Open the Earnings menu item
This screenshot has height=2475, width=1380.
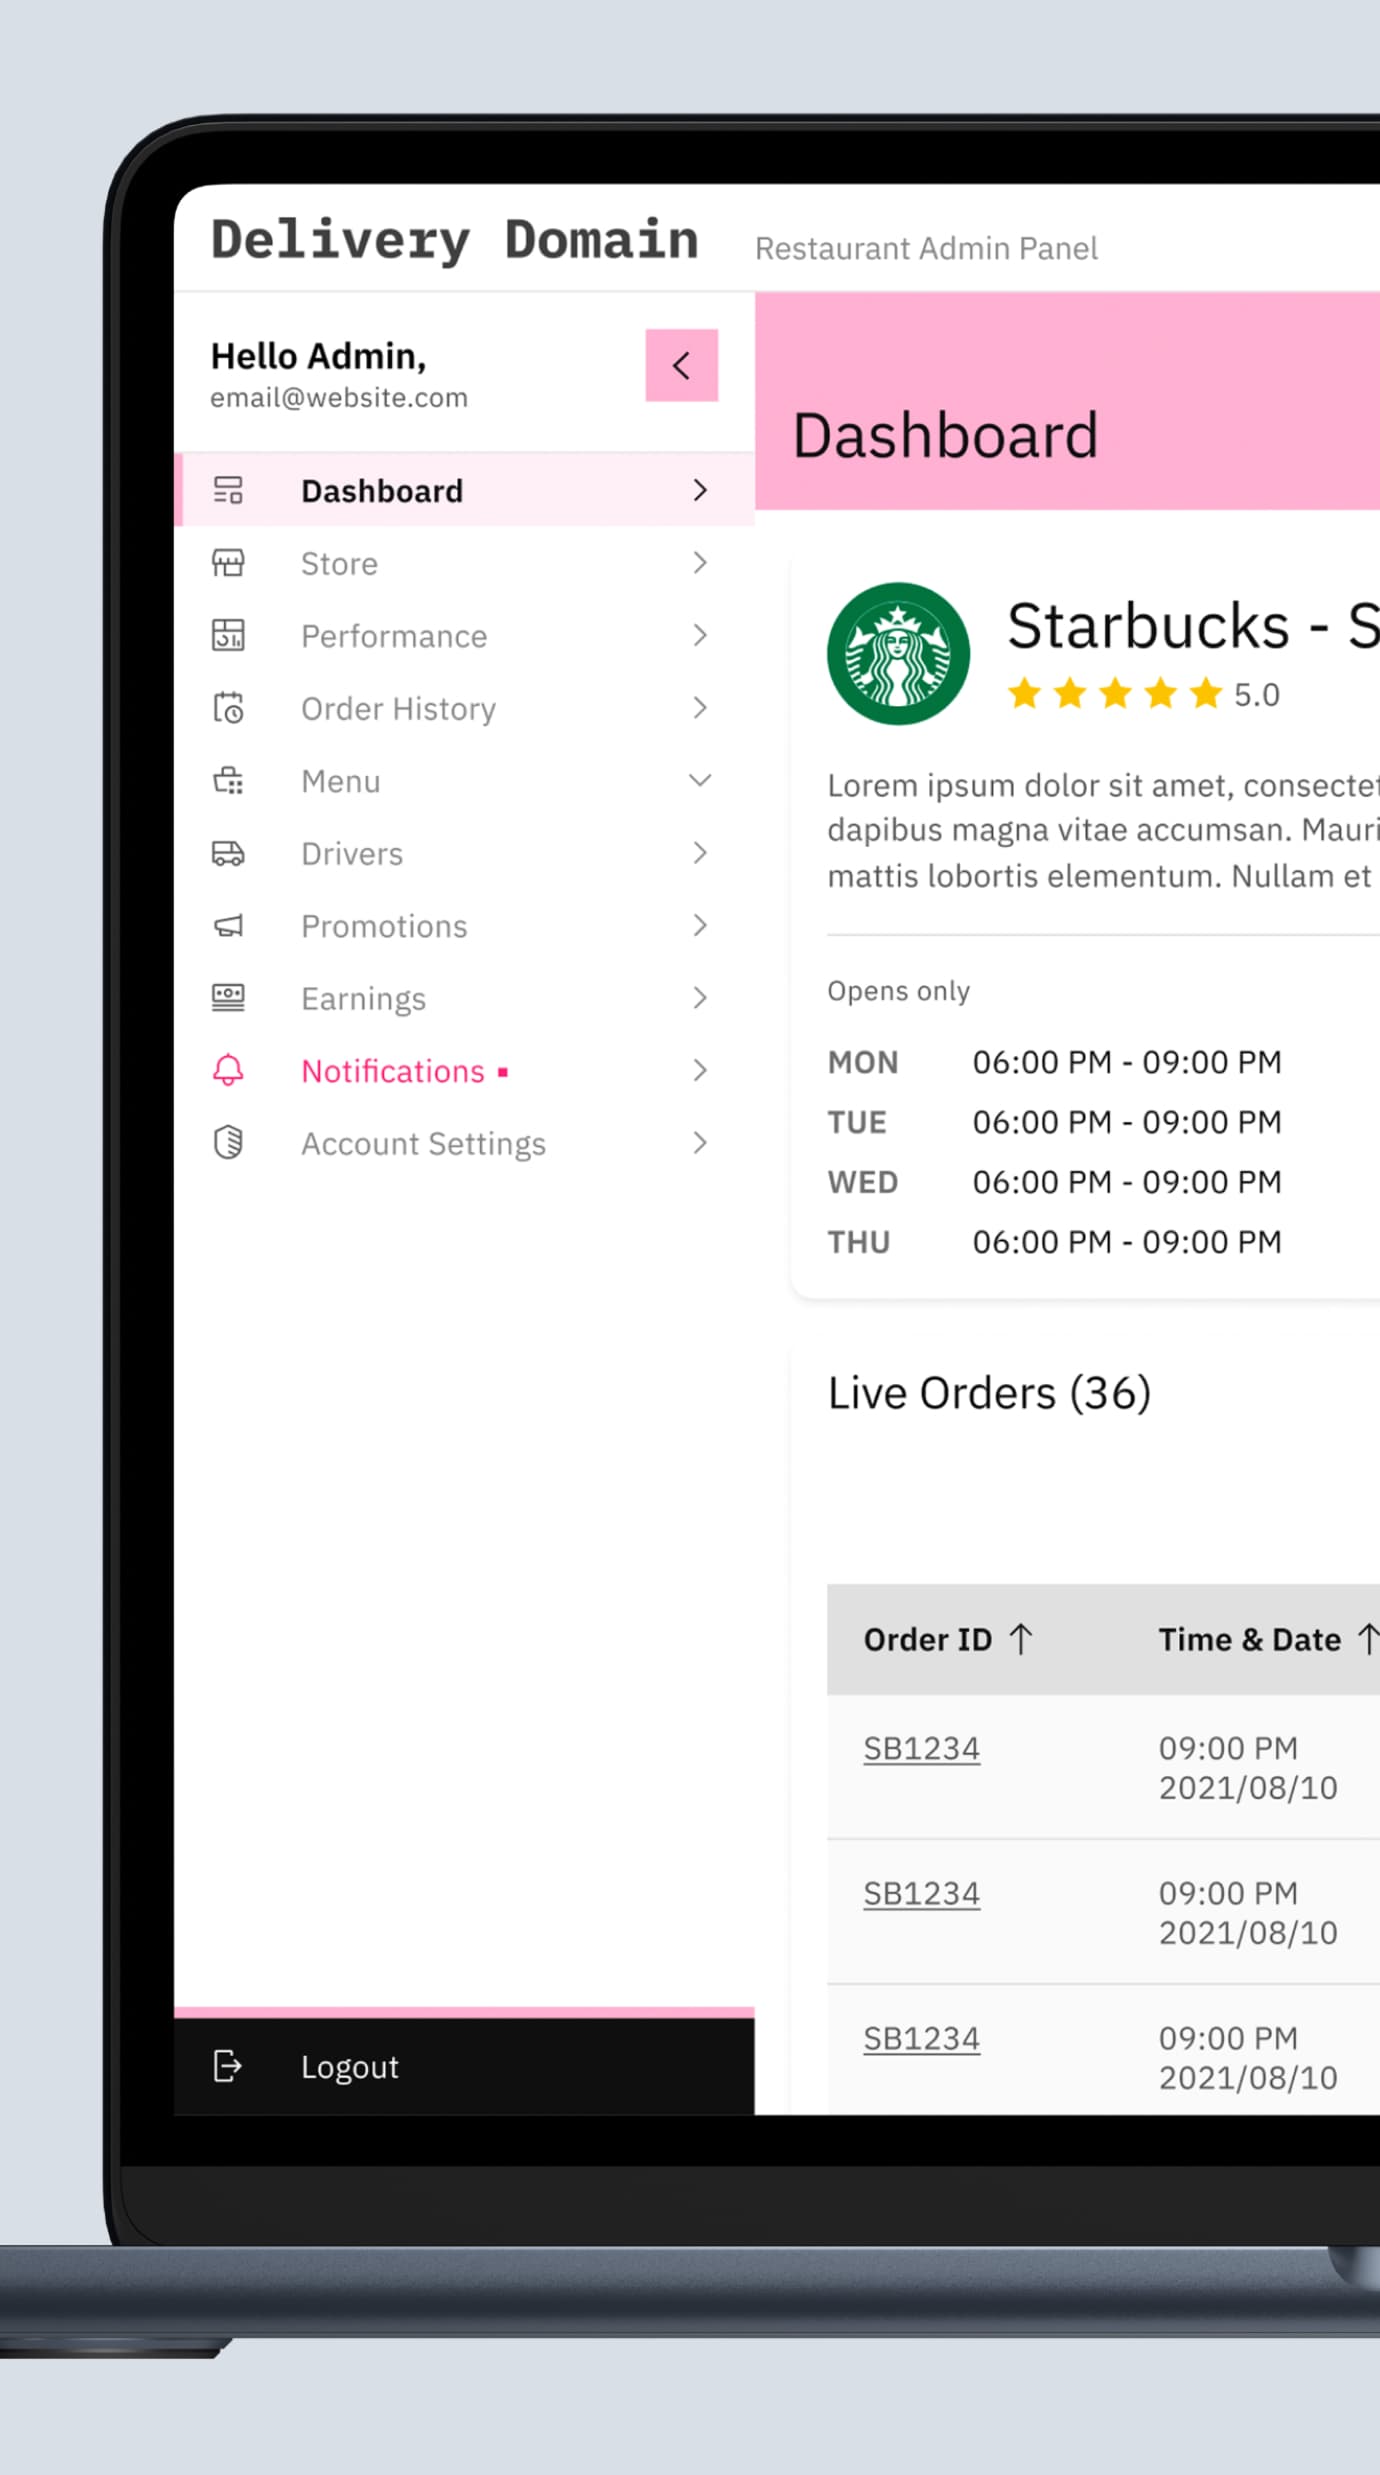click(x=464, y=998)
